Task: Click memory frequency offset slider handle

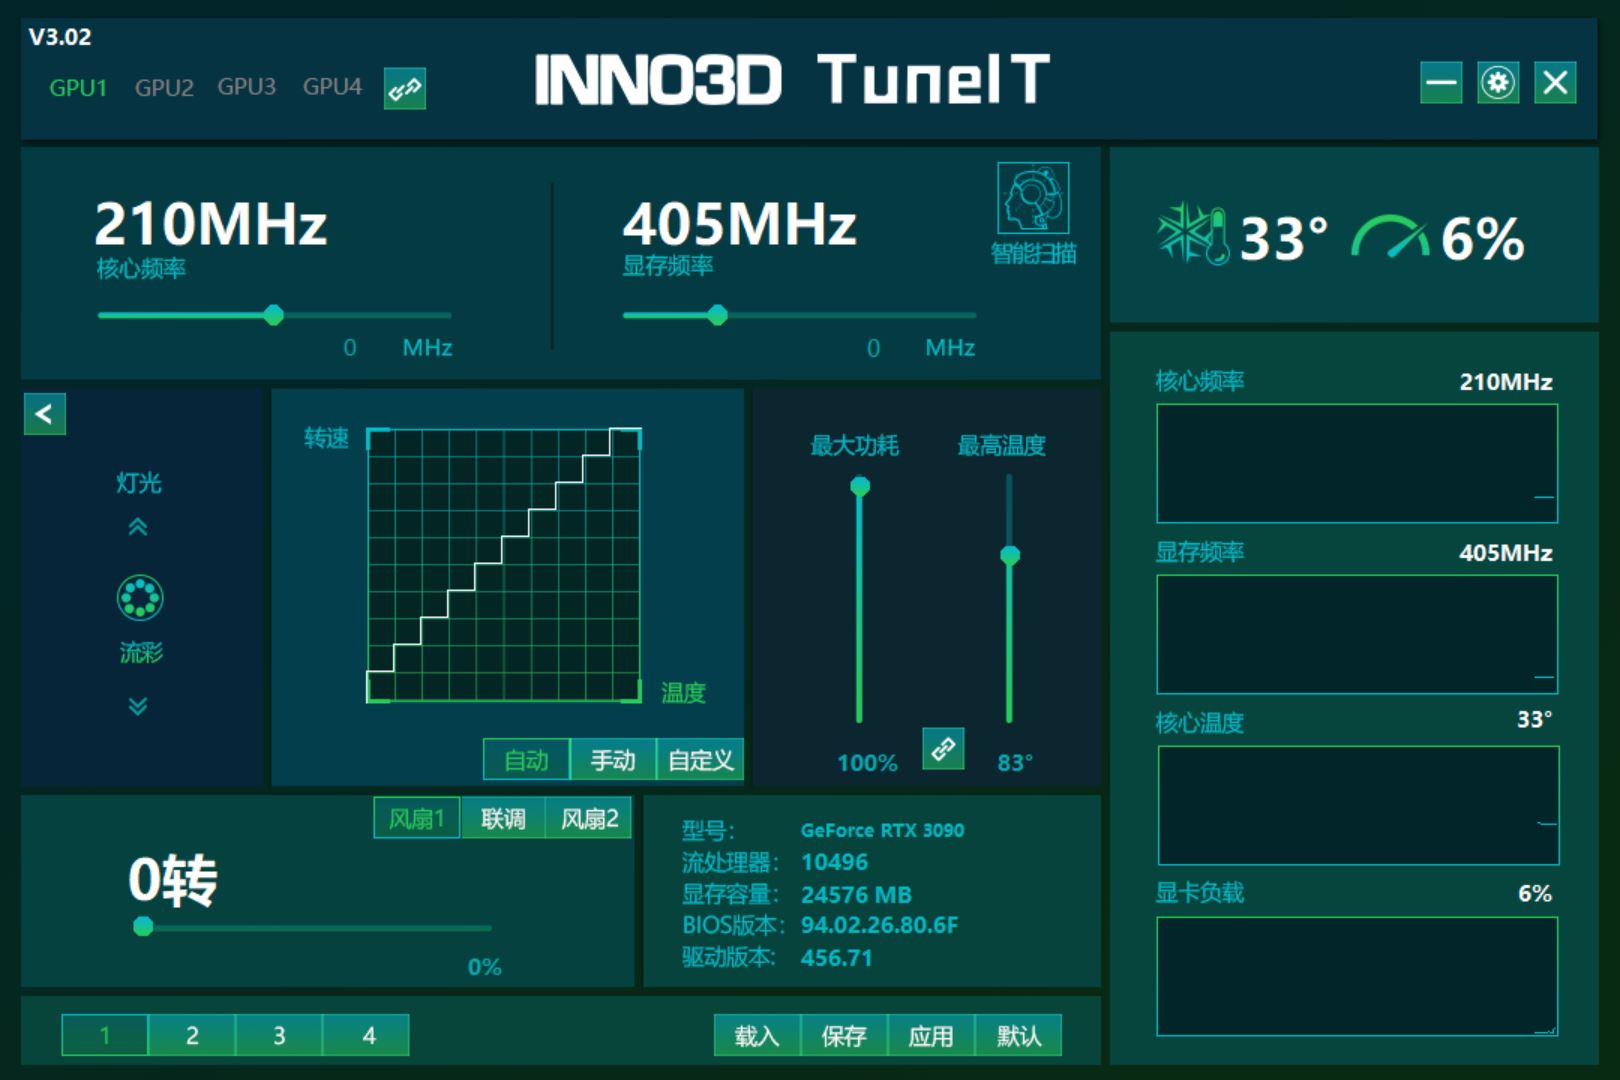Action: 717,315
